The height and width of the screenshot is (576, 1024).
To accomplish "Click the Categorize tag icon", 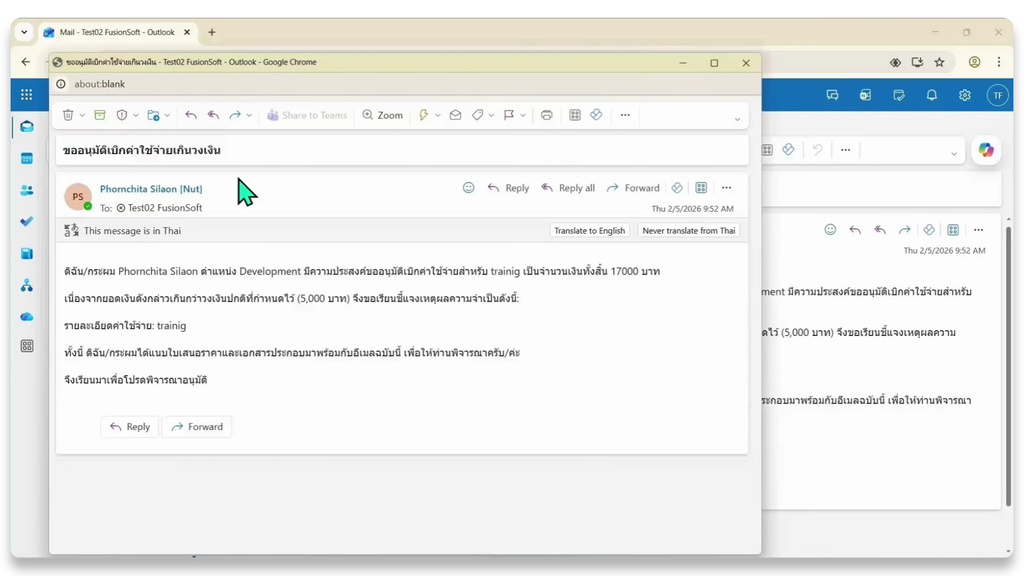I will [477, 115].
